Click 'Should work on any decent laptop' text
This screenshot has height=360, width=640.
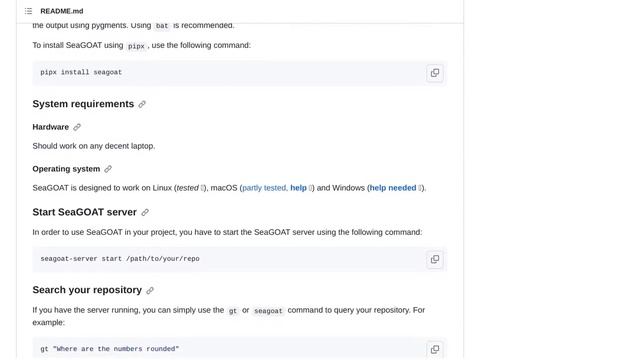coord(94,146)
